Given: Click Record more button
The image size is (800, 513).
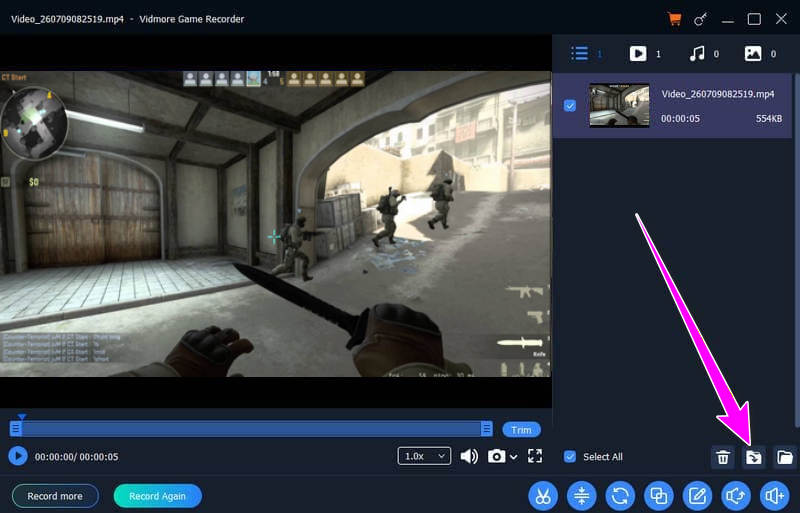Looking at the screenshot, I should click(55, 496).
